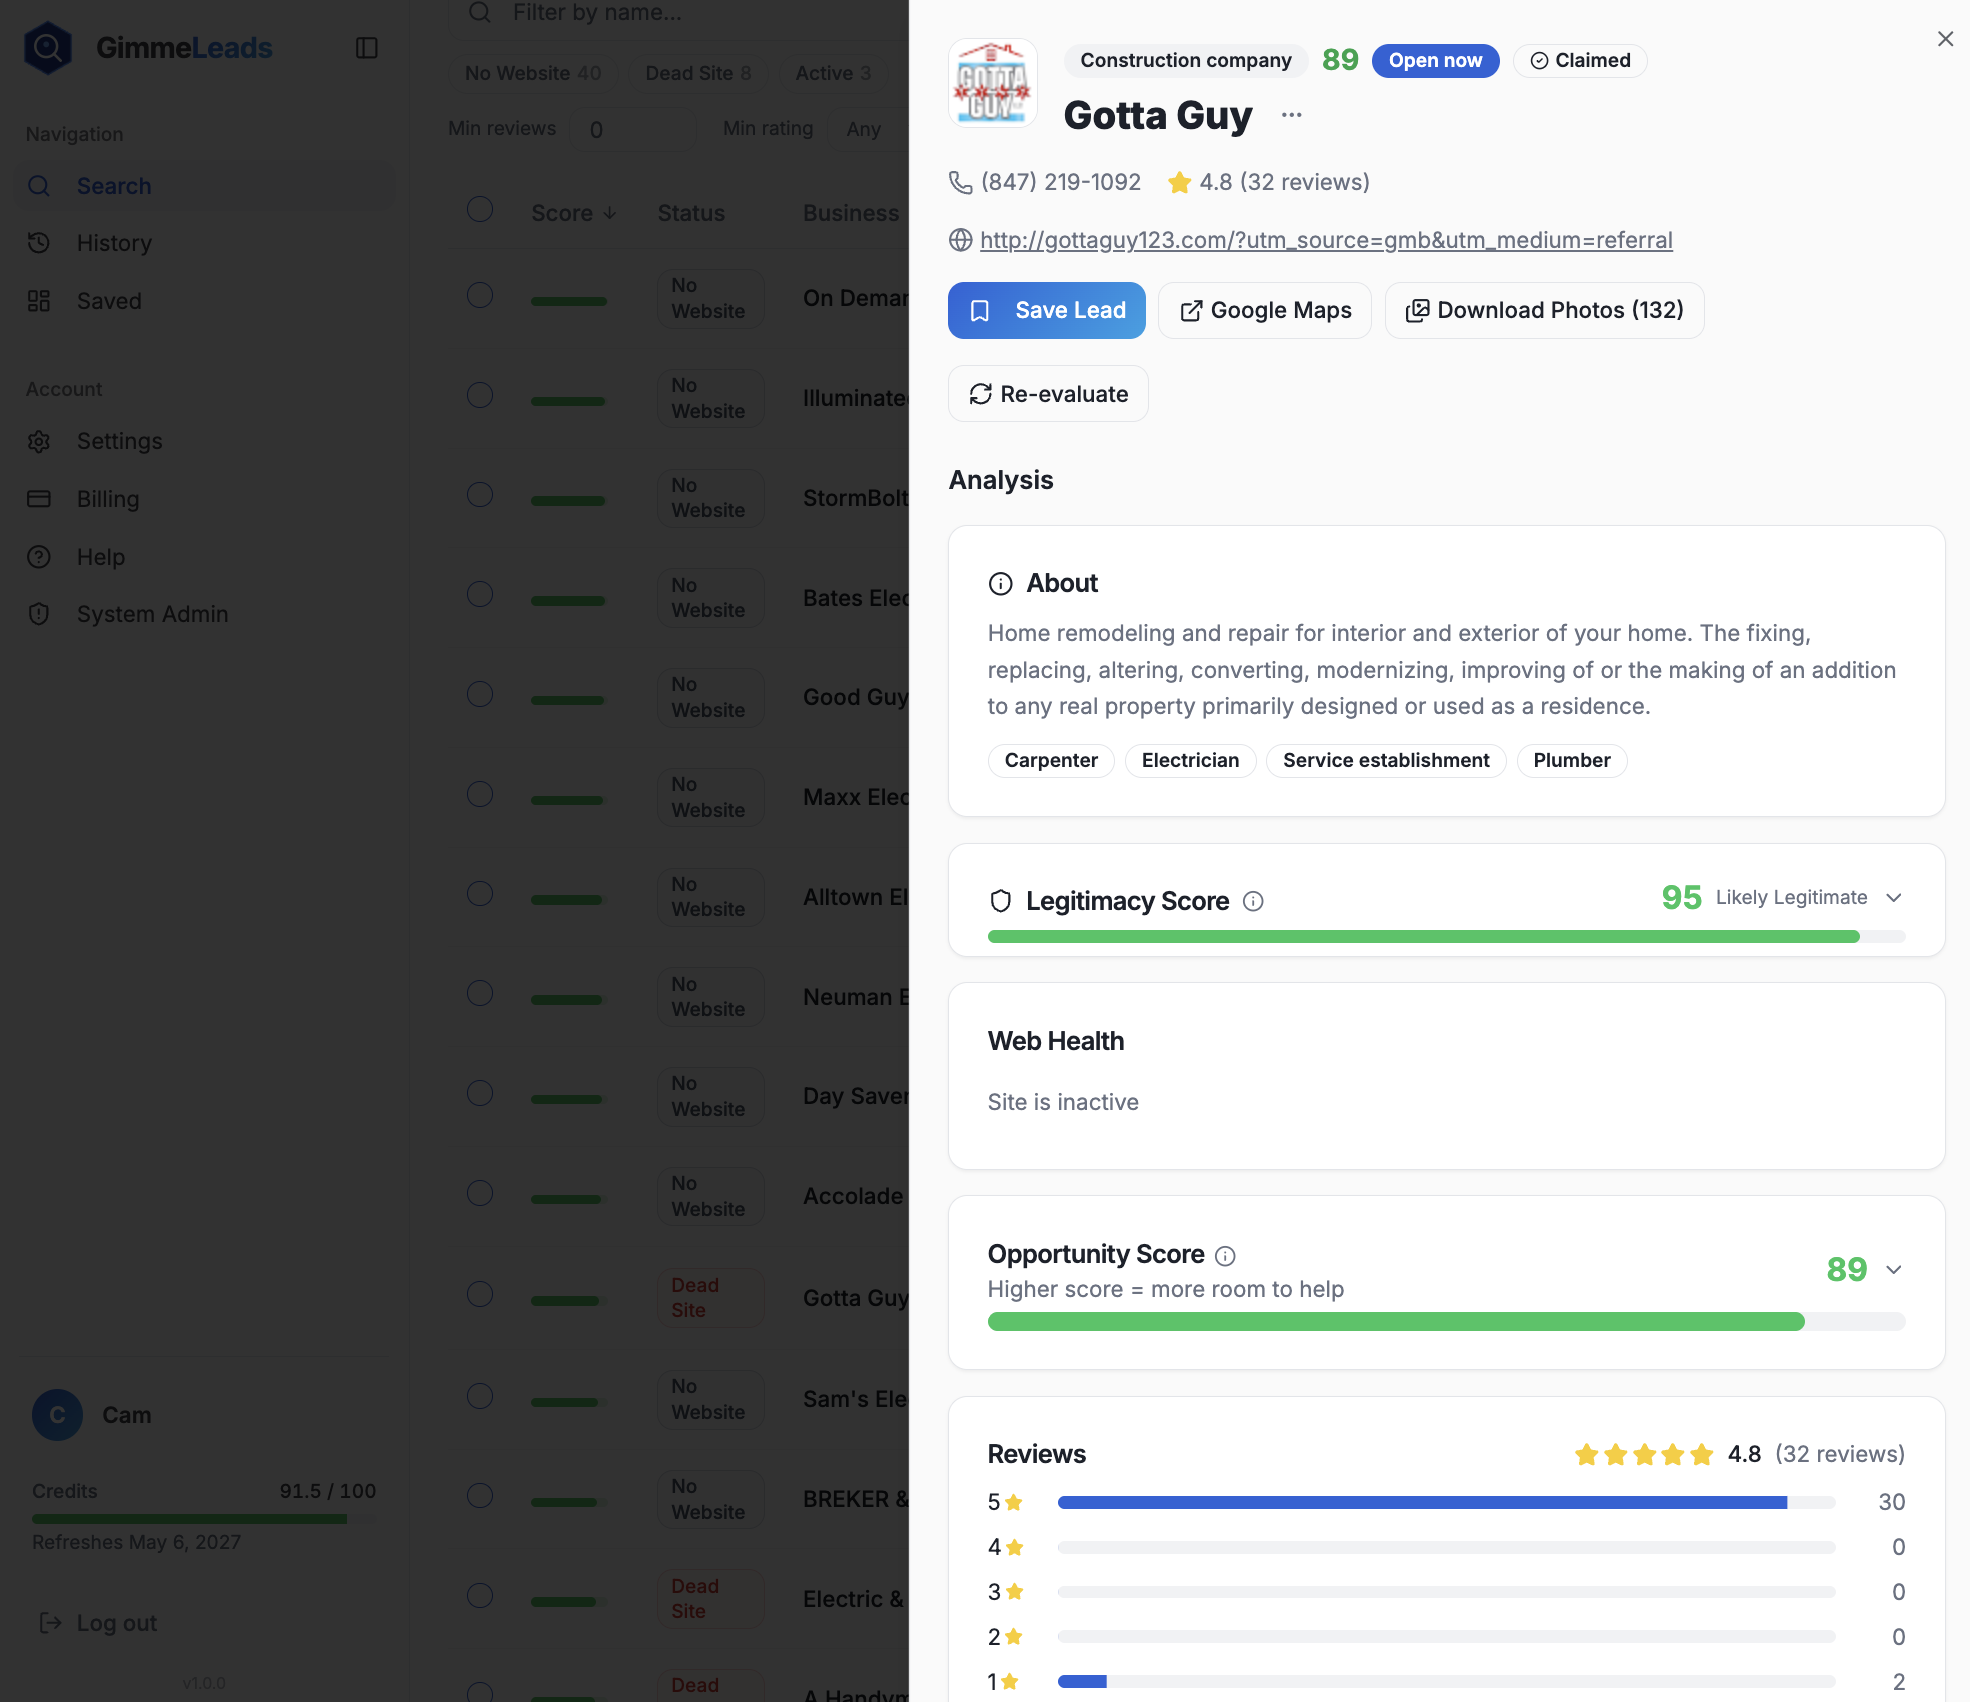1970x1702 pixels.
Task: Open the Min rating Any dropdown
Action: tap(866, 129)
